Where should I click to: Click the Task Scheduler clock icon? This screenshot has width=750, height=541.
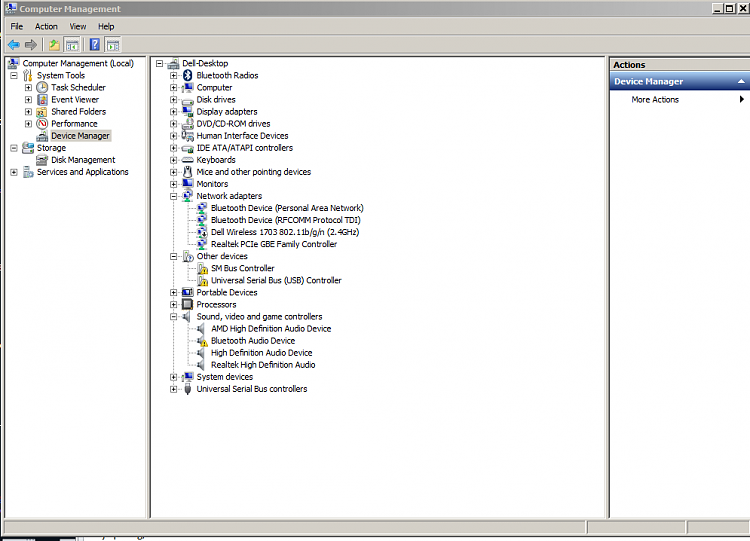click(x=42, y=87)
